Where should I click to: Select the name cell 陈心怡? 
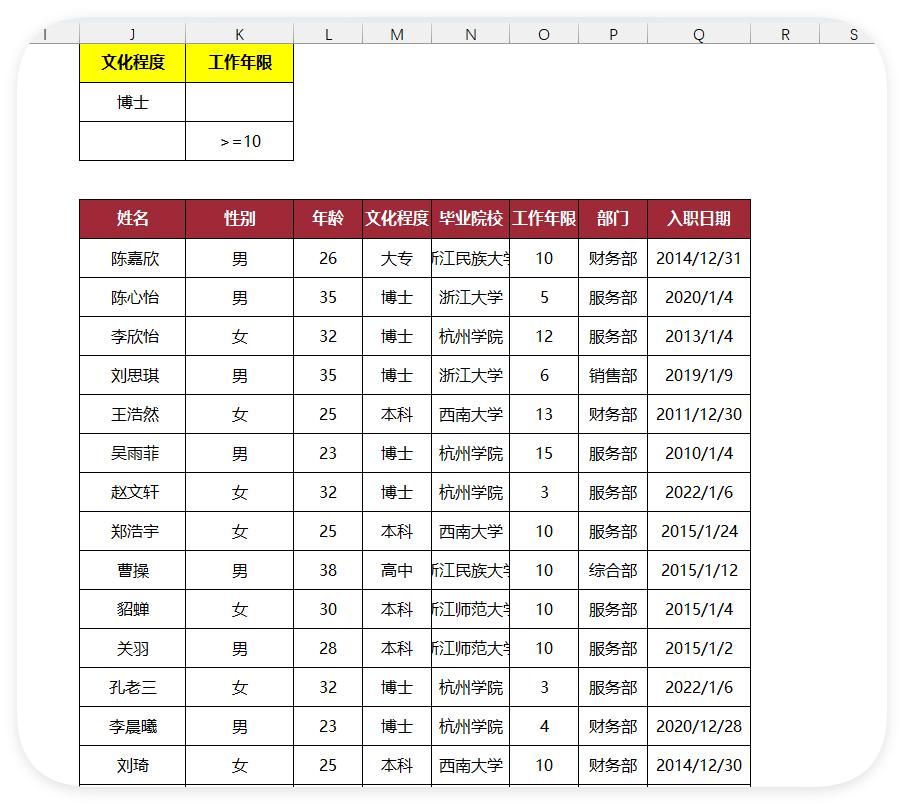click(x=132, y=297)
